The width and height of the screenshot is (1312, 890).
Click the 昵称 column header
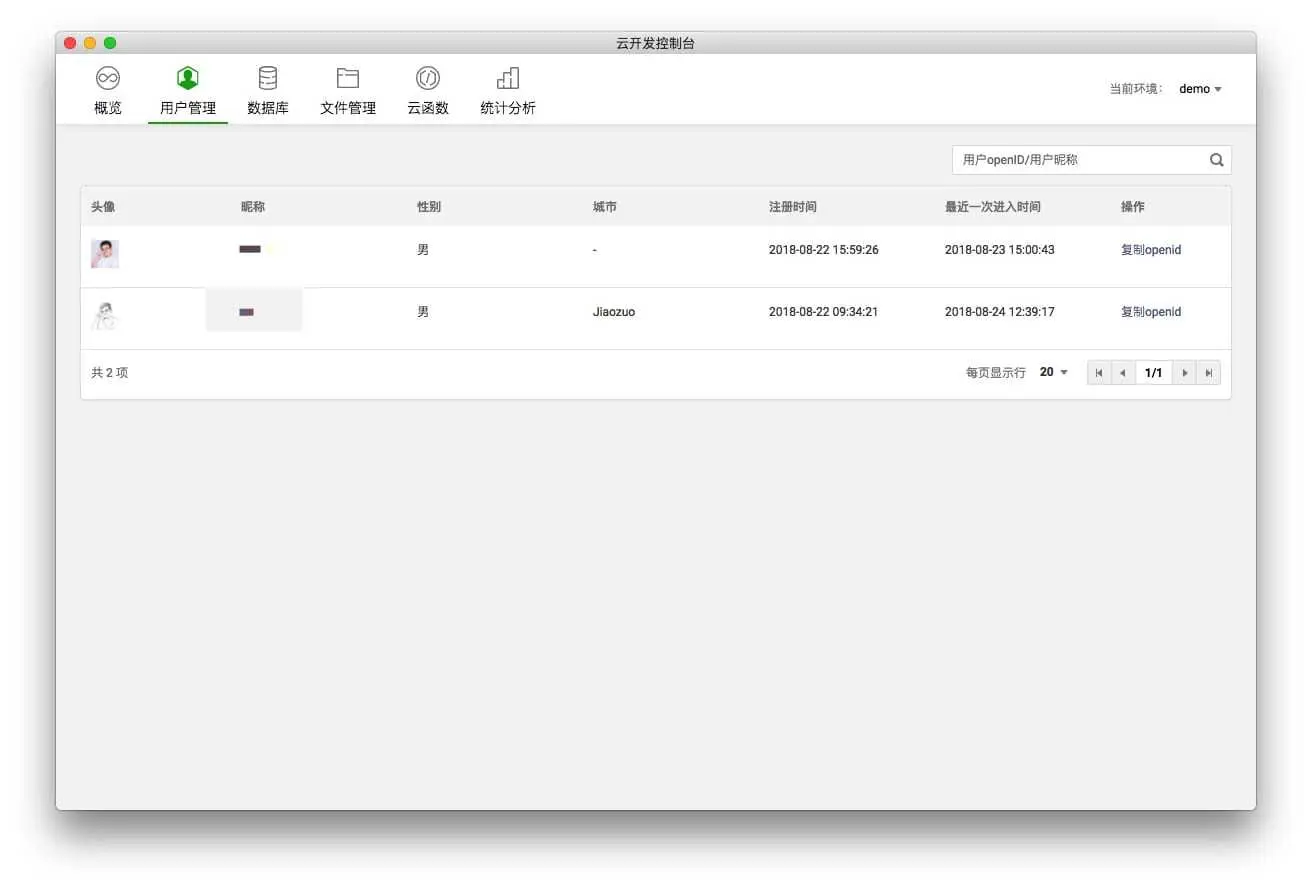(x=253, y=207)
